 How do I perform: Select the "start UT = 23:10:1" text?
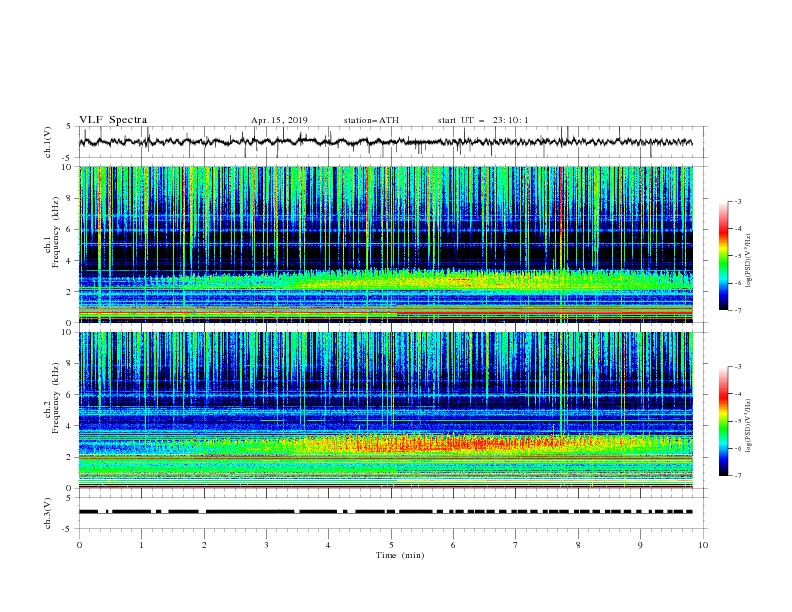483,120
